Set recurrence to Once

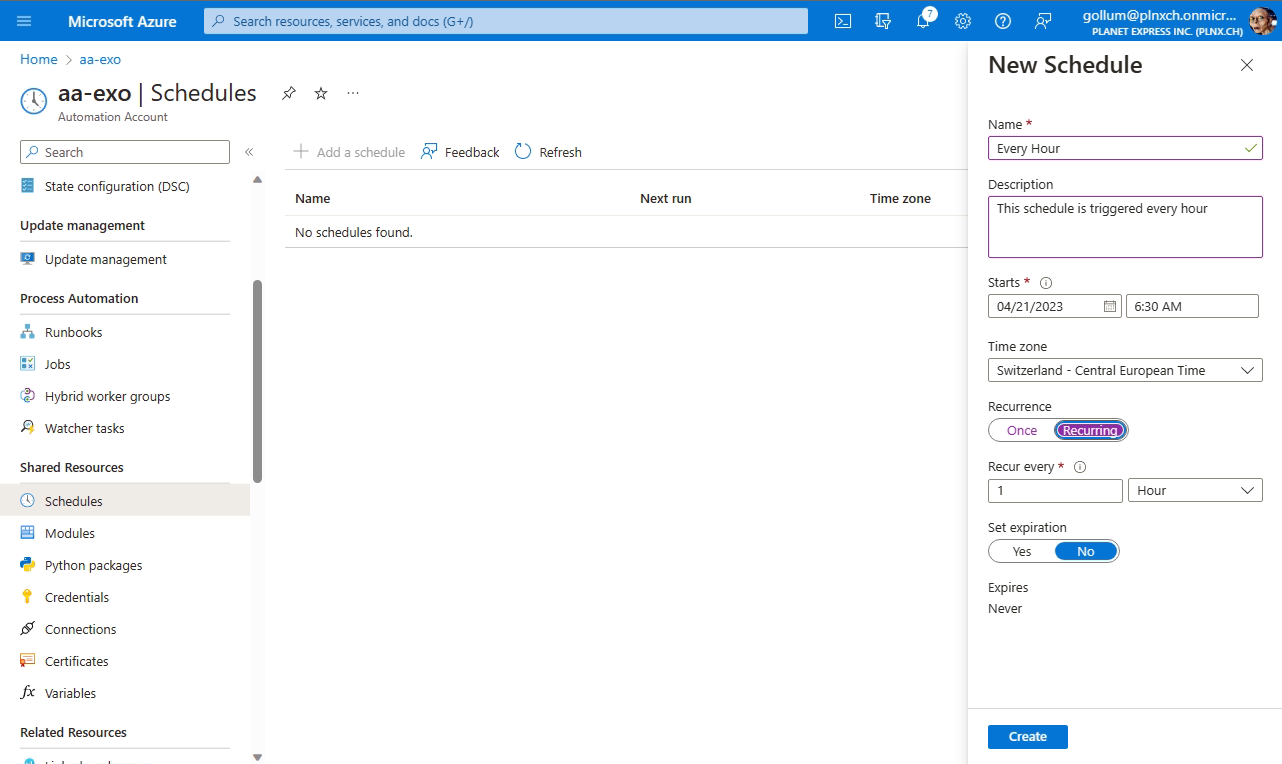tap(1022, 430)
